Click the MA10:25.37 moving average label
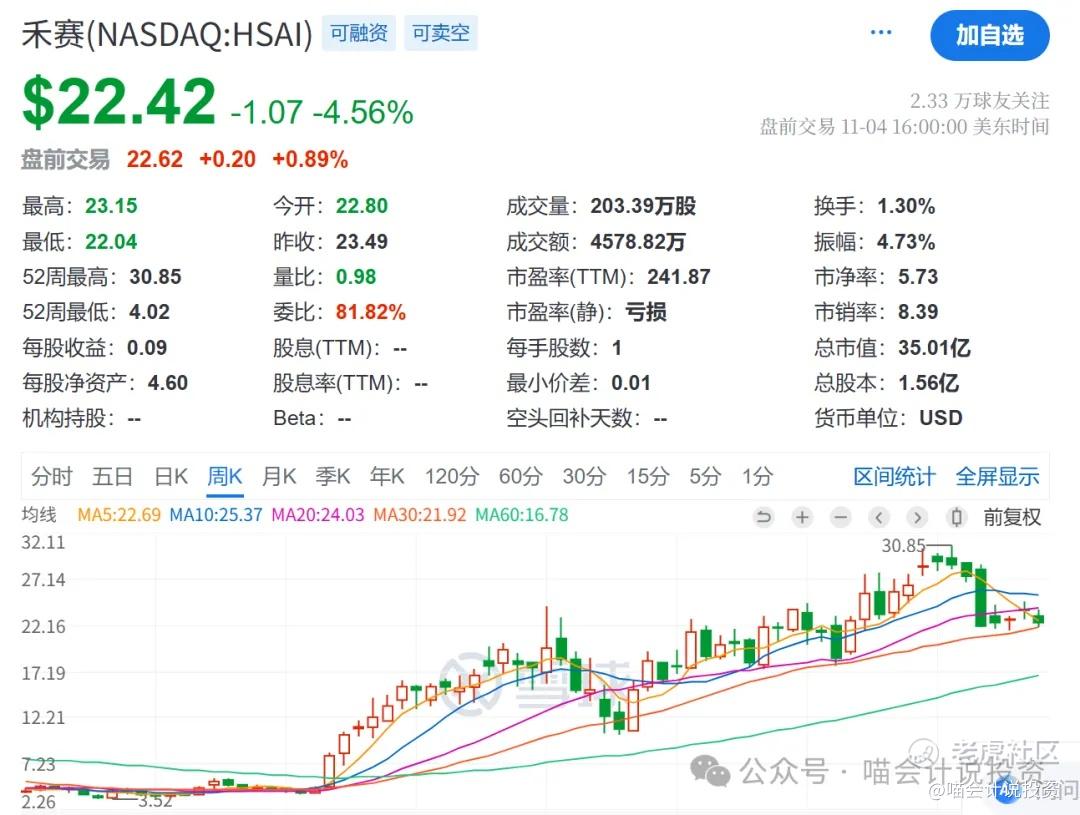 [216, 515]
